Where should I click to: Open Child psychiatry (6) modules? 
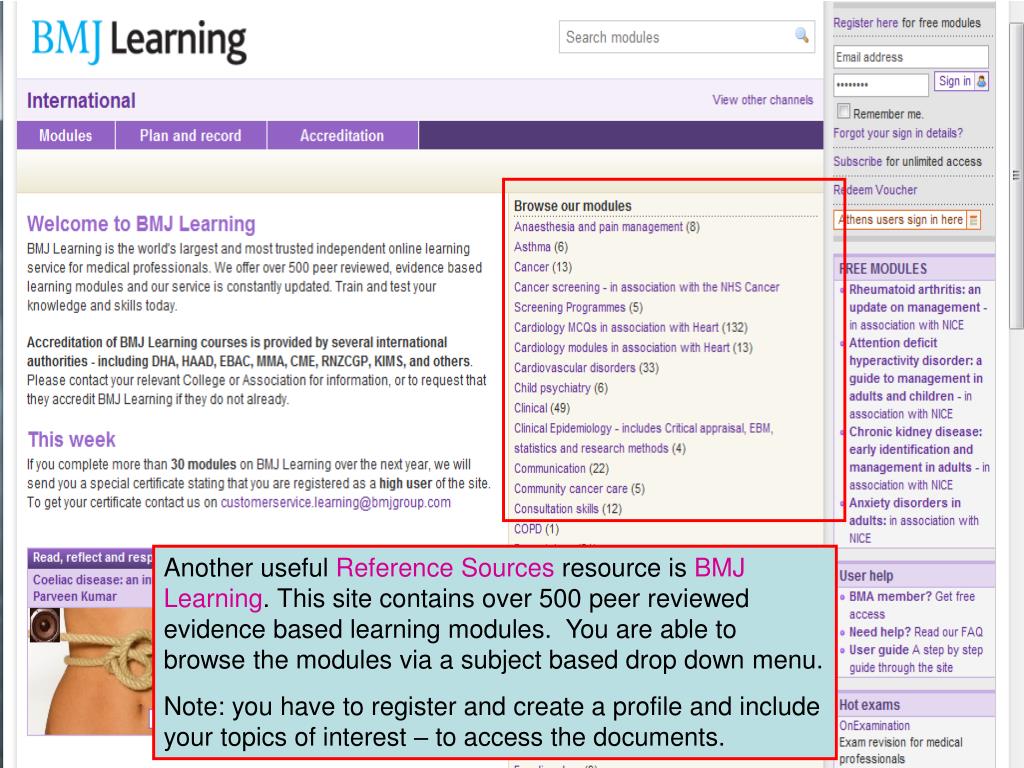(560, 388)
